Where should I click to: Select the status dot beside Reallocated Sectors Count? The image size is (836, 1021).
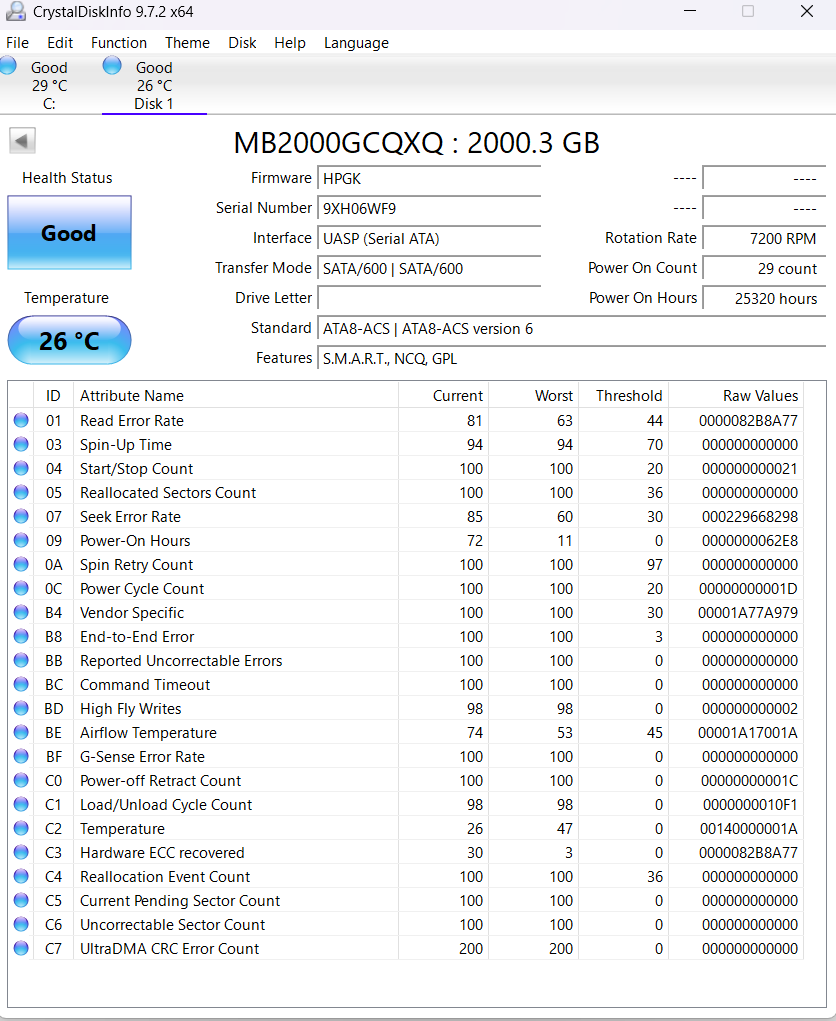coord(21,492)
